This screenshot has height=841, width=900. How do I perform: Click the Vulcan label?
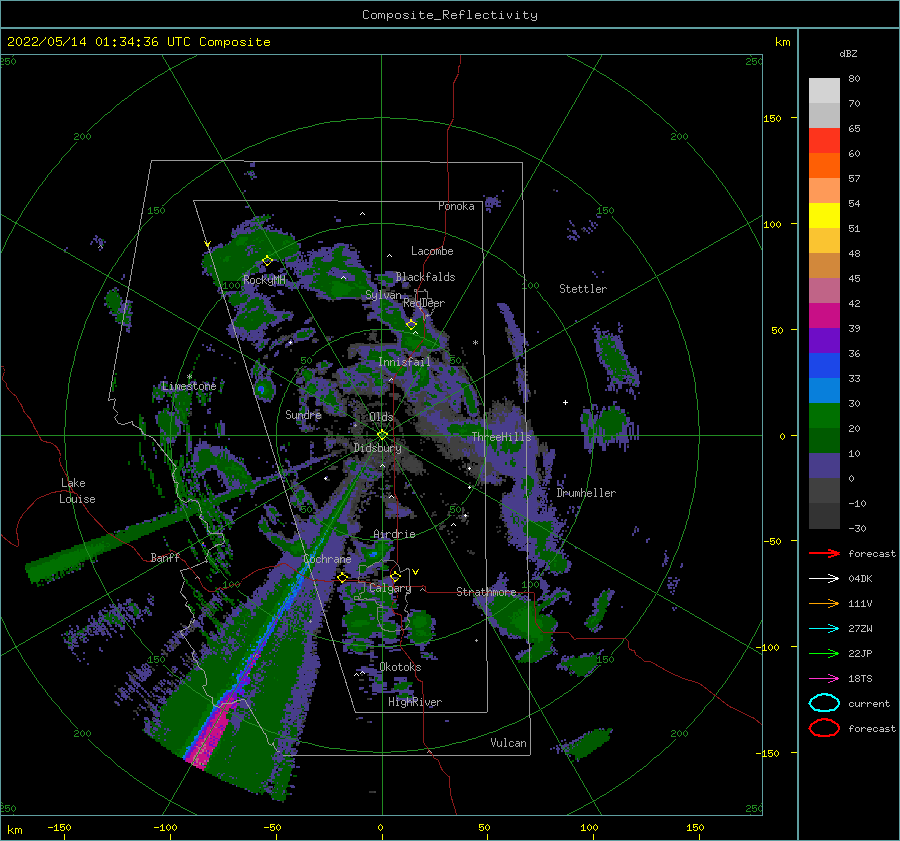508,743
